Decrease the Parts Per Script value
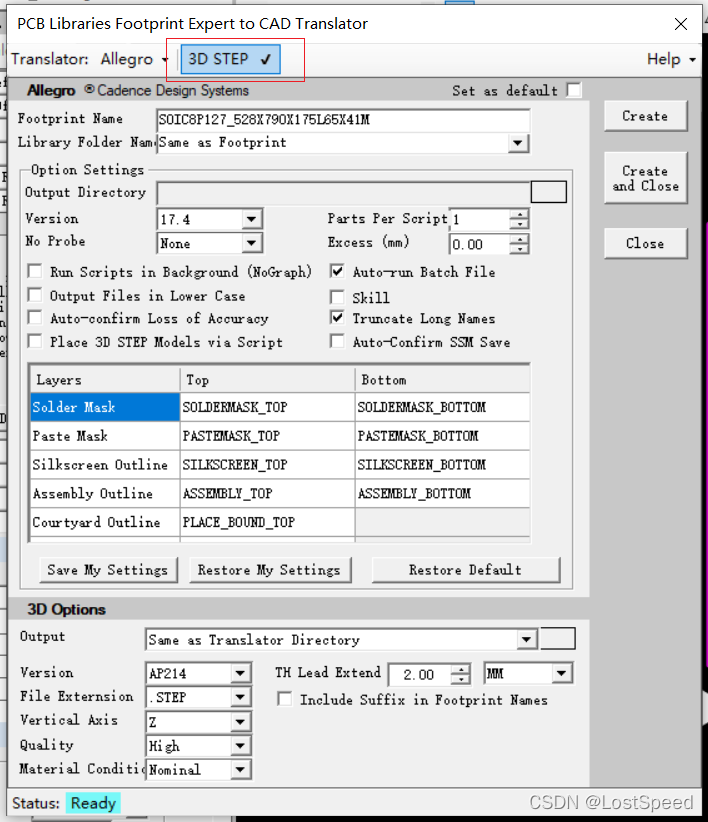Screen dimensions: 708x822 point(519,224)
